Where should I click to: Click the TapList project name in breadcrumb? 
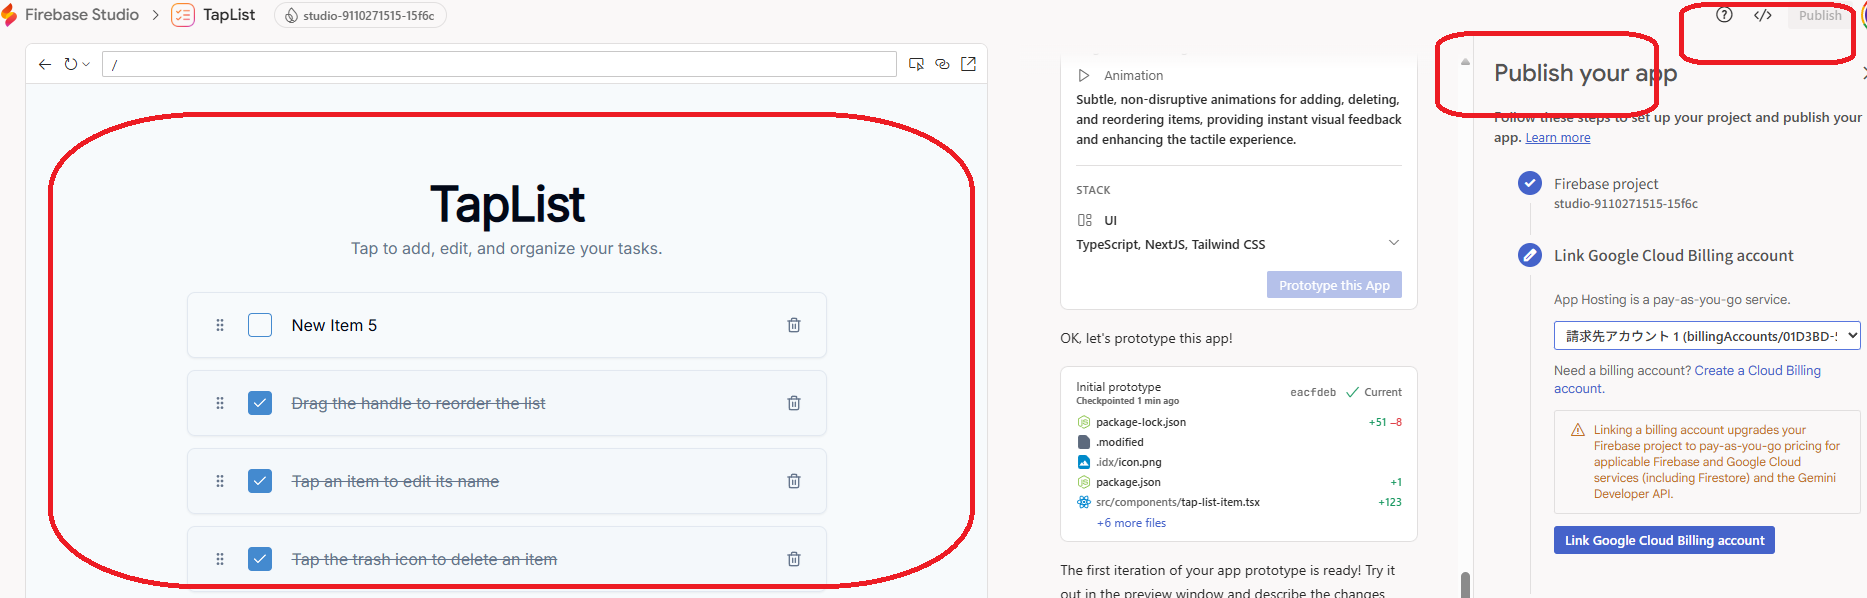(x=229, y=15)
